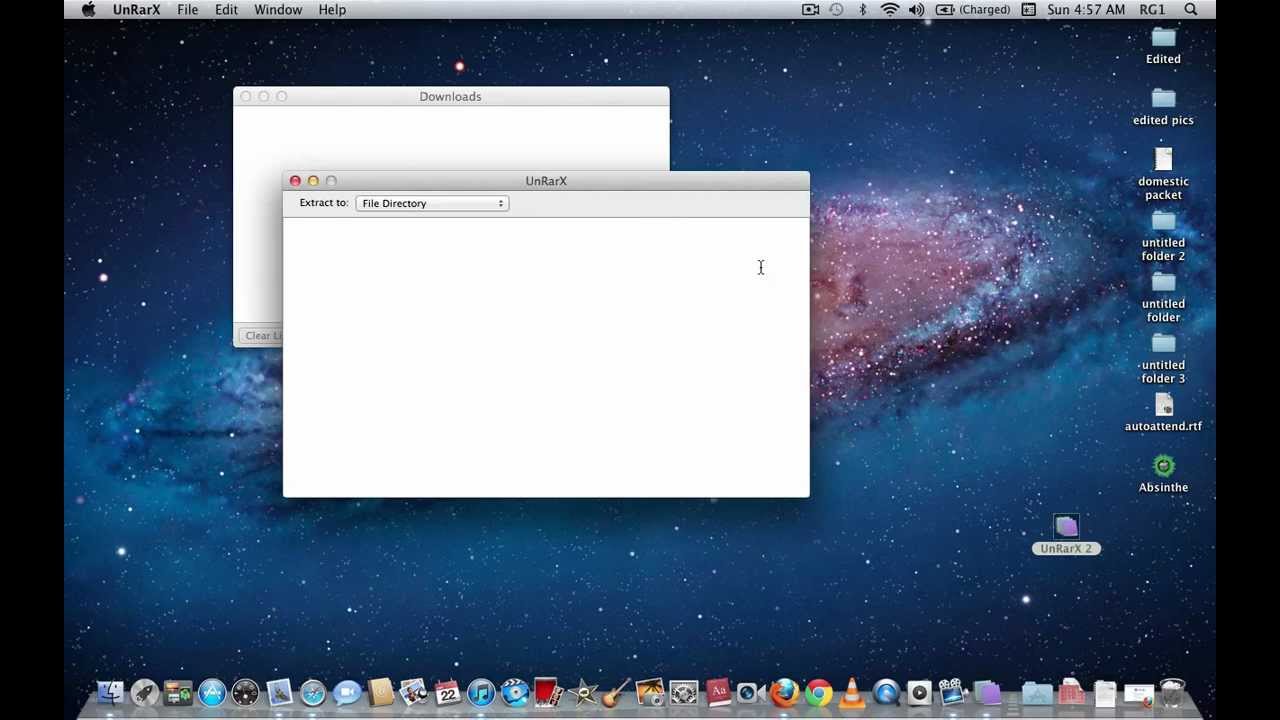Screen dimensions: 1280x720
Task: Select the domestic packet document icon
Action: [1163, 174]
